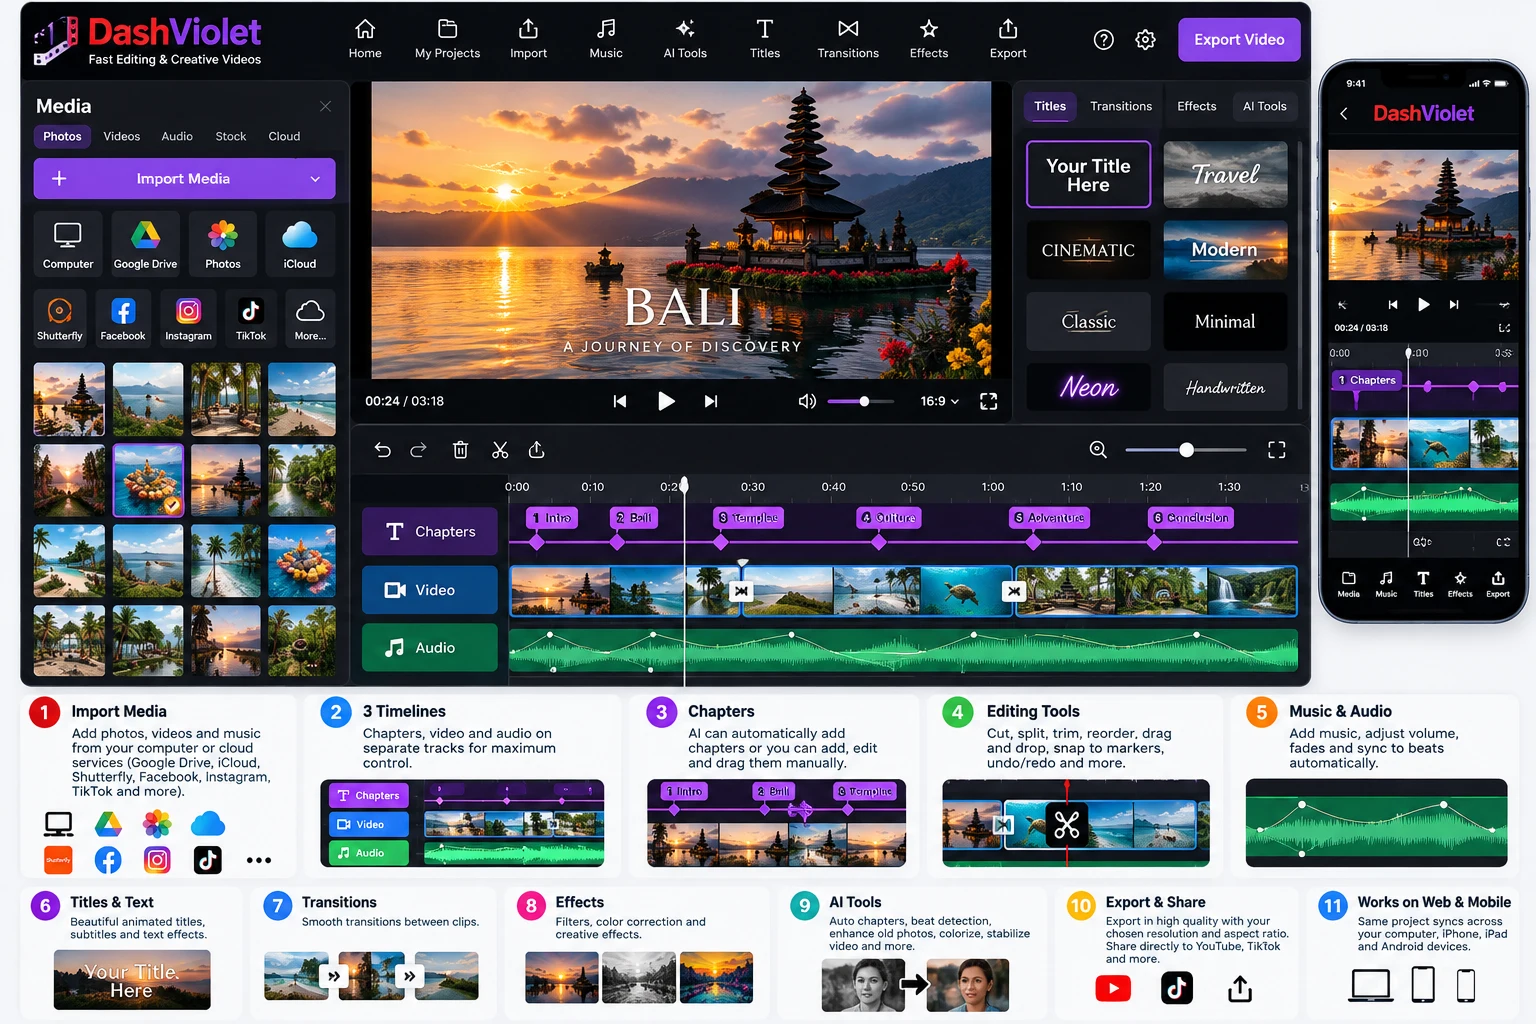The image size is (1536, 1024).
Task: Toggle fullscreen on the video preview
Action: click(988, 401)
